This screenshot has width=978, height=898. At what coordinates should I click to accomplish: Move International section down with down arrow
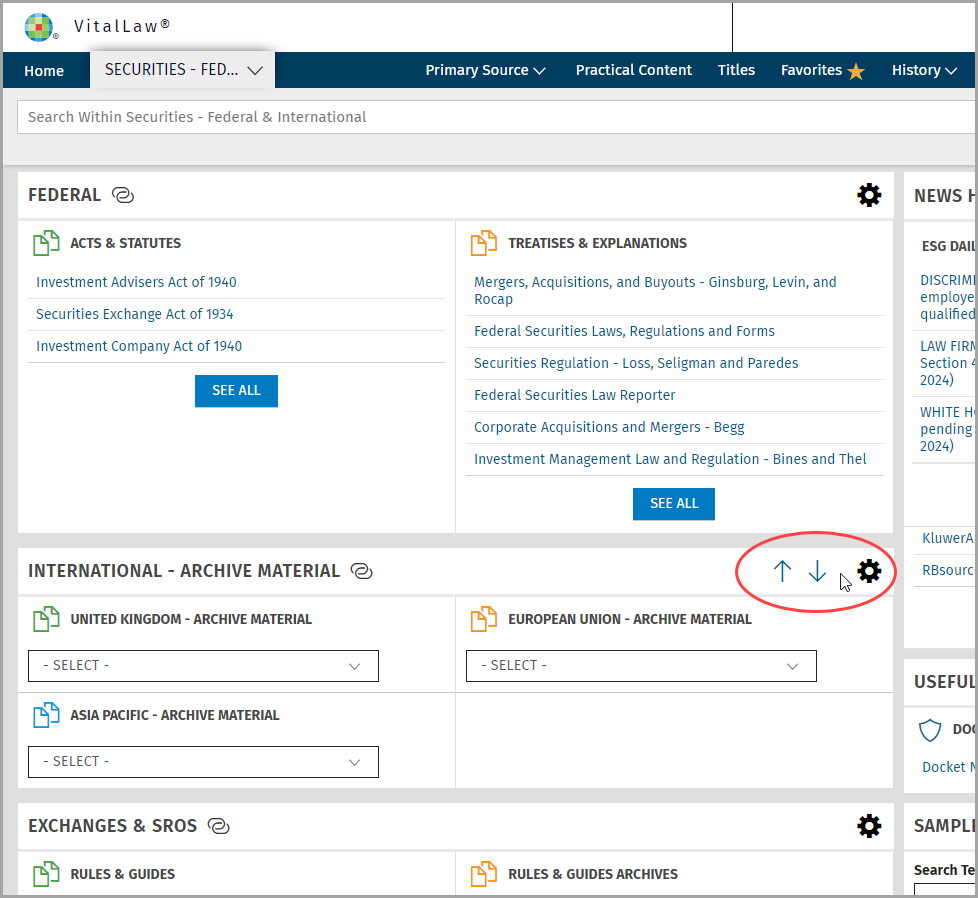817,571
